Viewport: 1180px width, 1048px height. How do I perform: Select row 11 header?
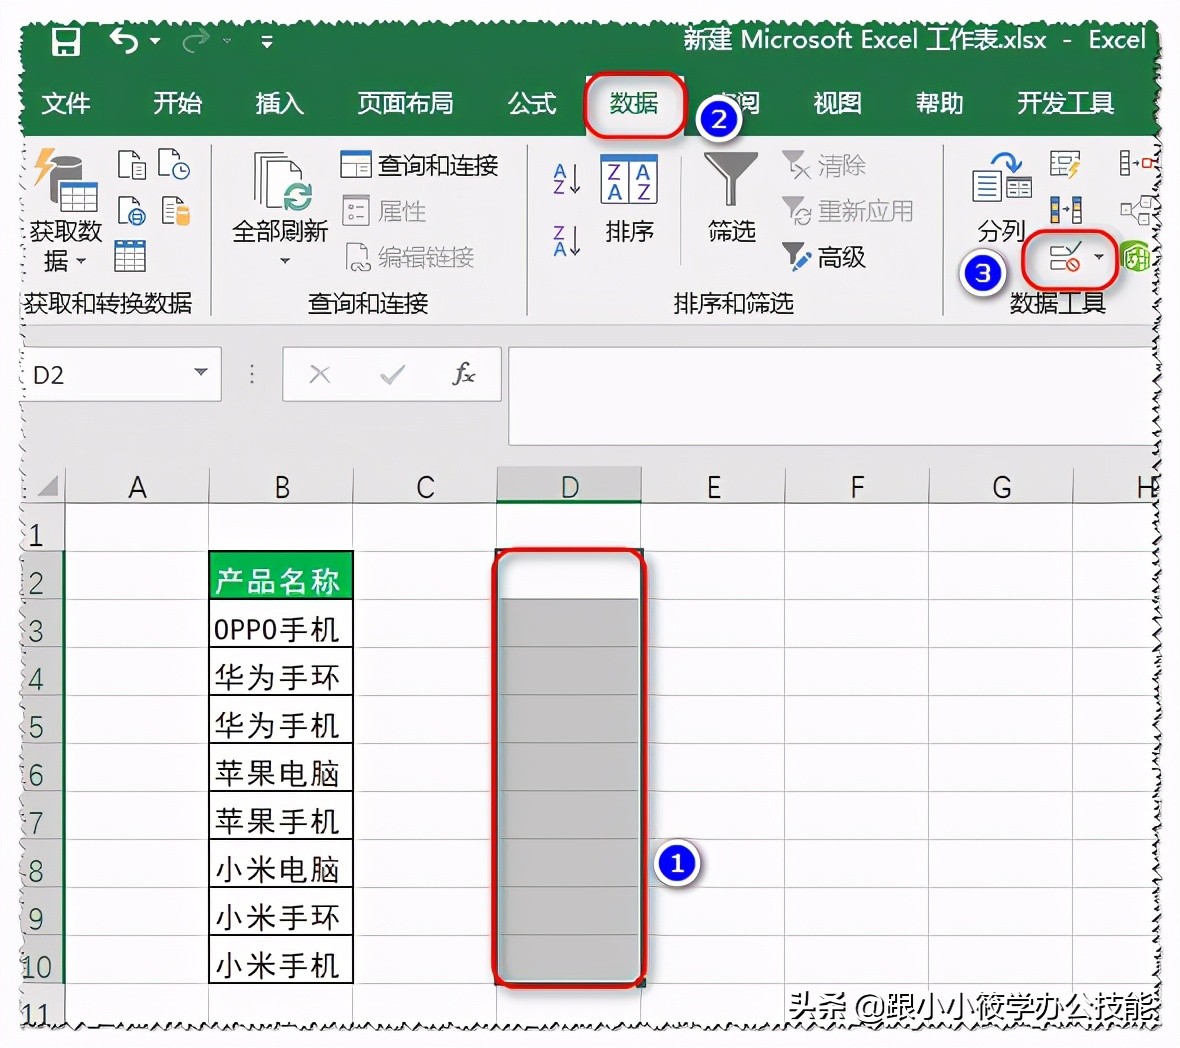(x=42, y=1007)
